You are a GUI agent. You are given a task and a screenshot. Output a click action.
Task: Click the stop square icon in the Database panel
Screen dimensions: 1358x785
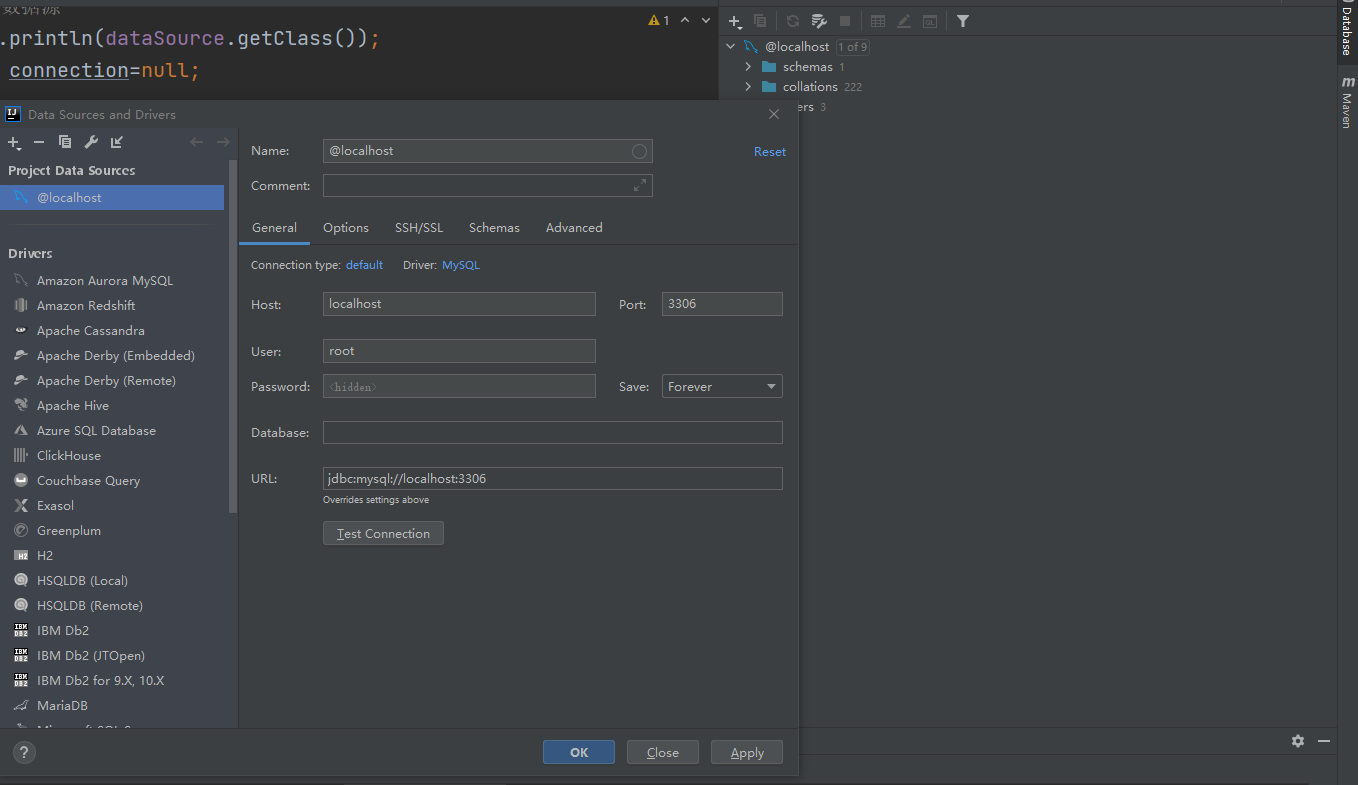(845, 21)
